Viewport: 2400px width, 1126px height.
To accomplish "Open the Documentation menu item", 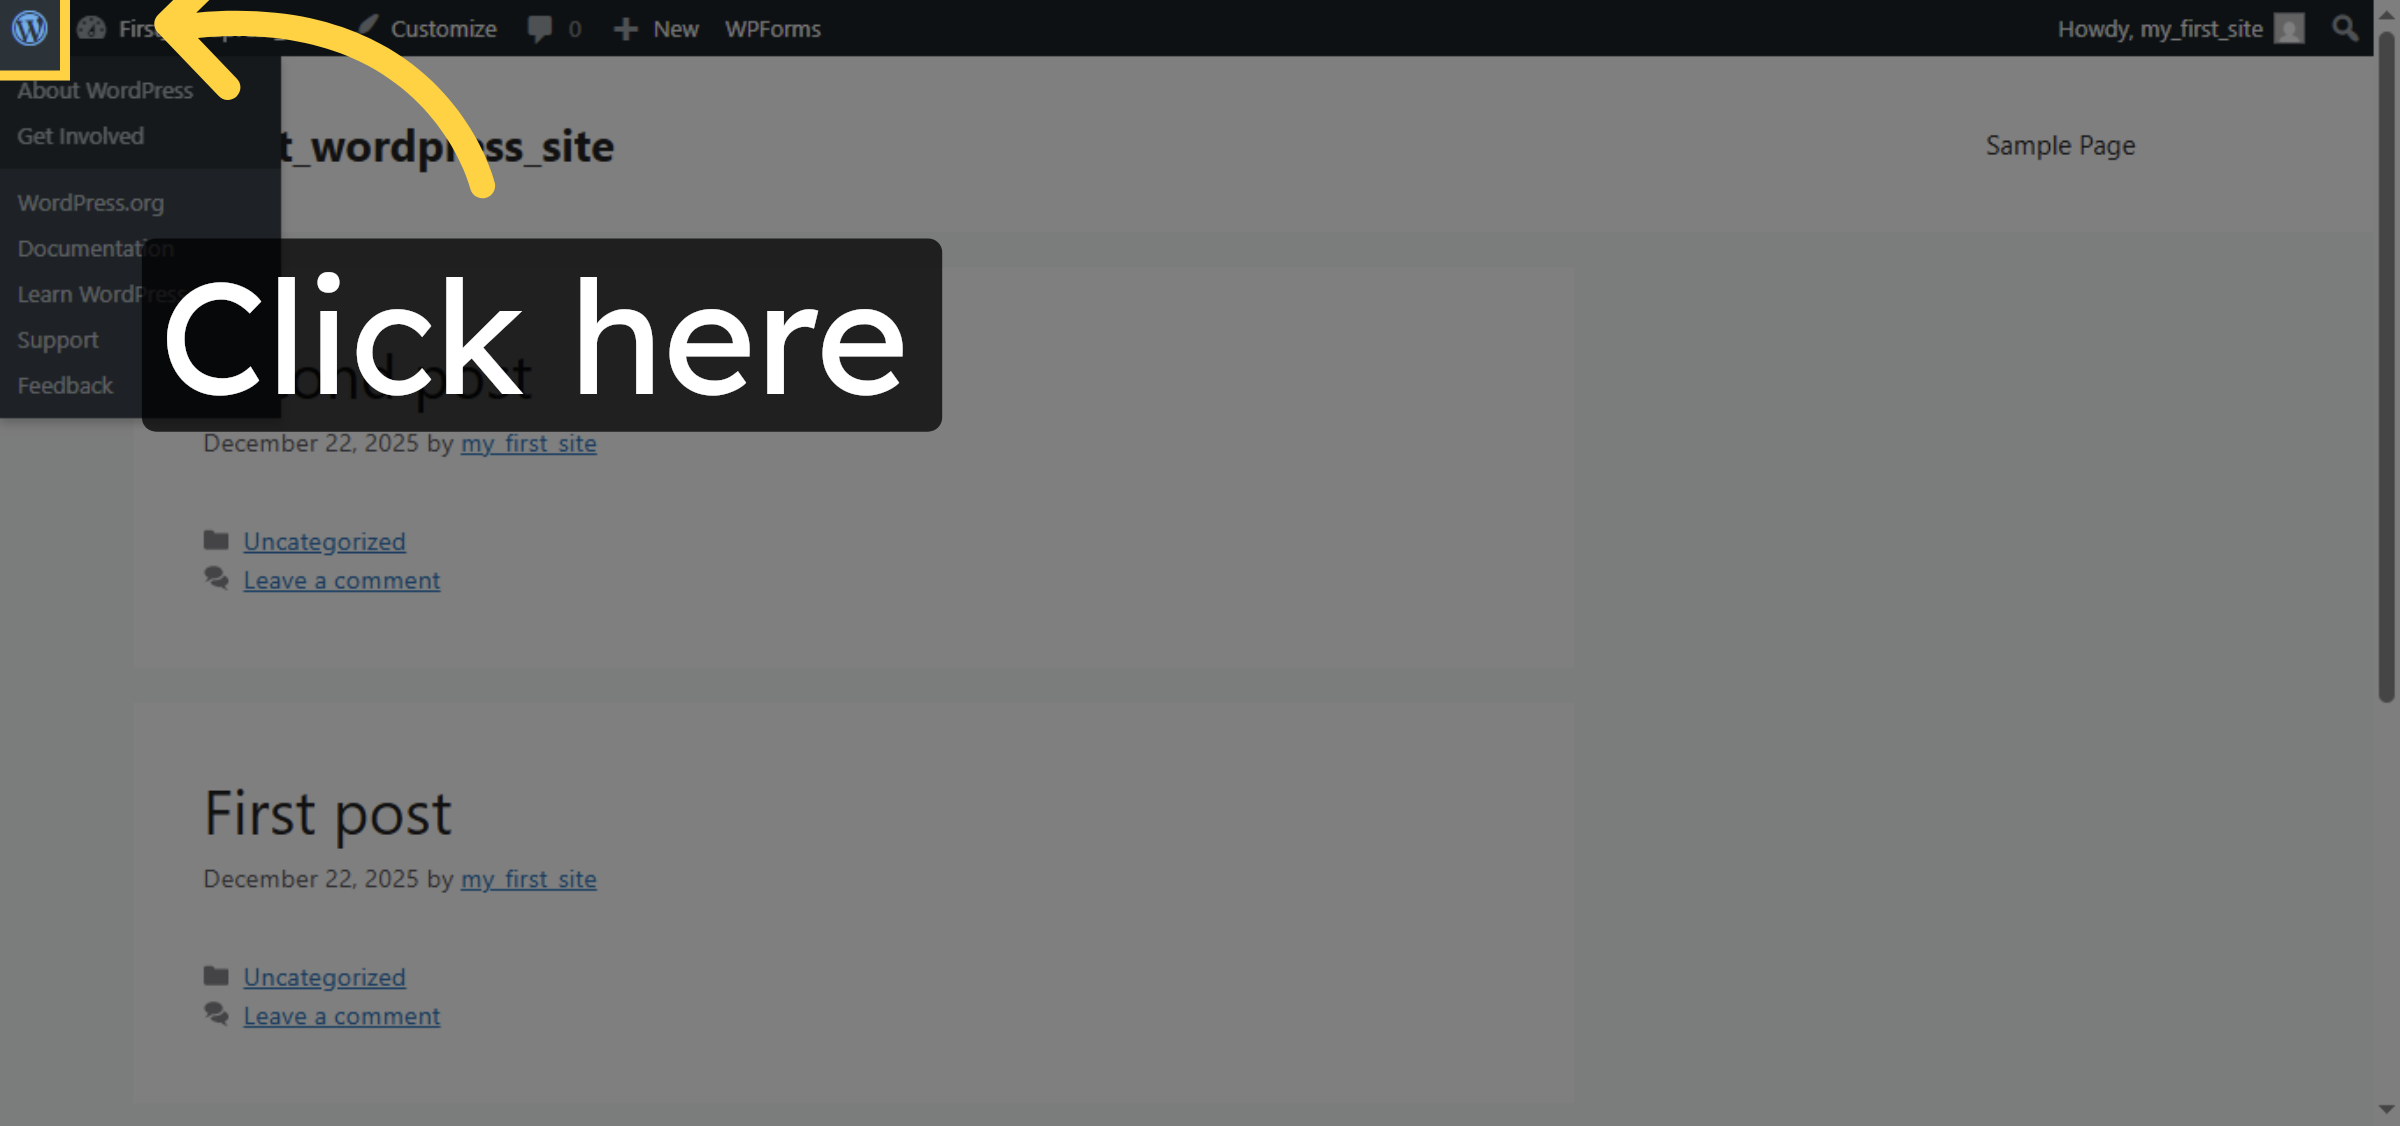I will (96, 247).
